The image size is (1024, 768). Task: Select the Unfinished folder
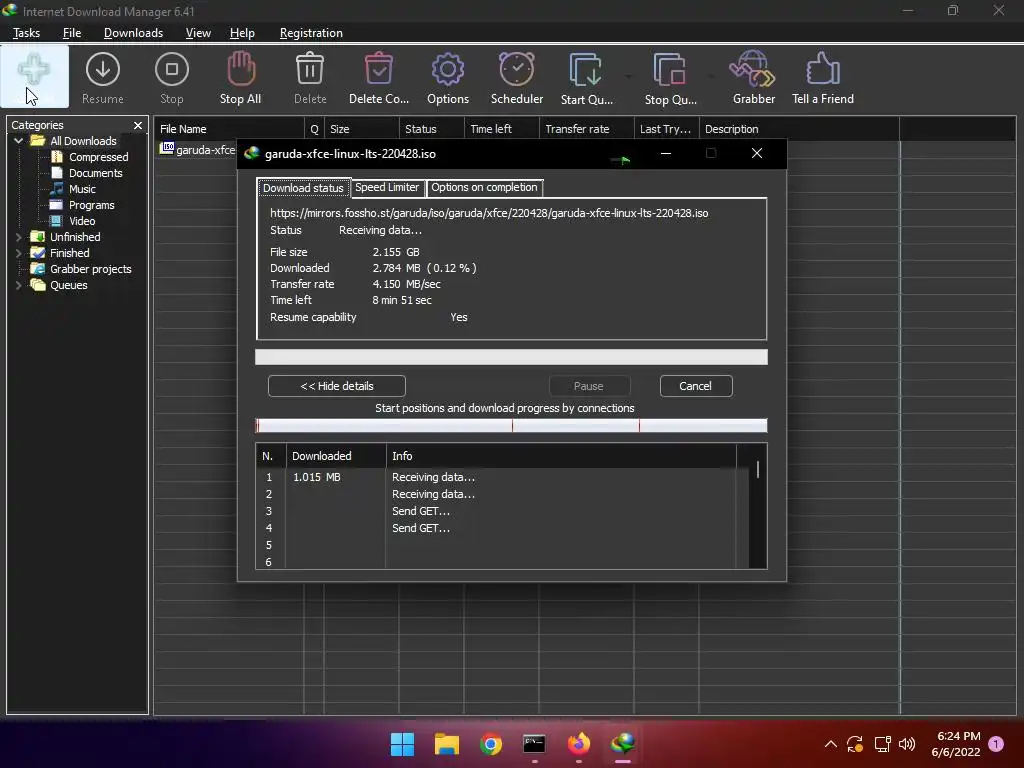75,237
